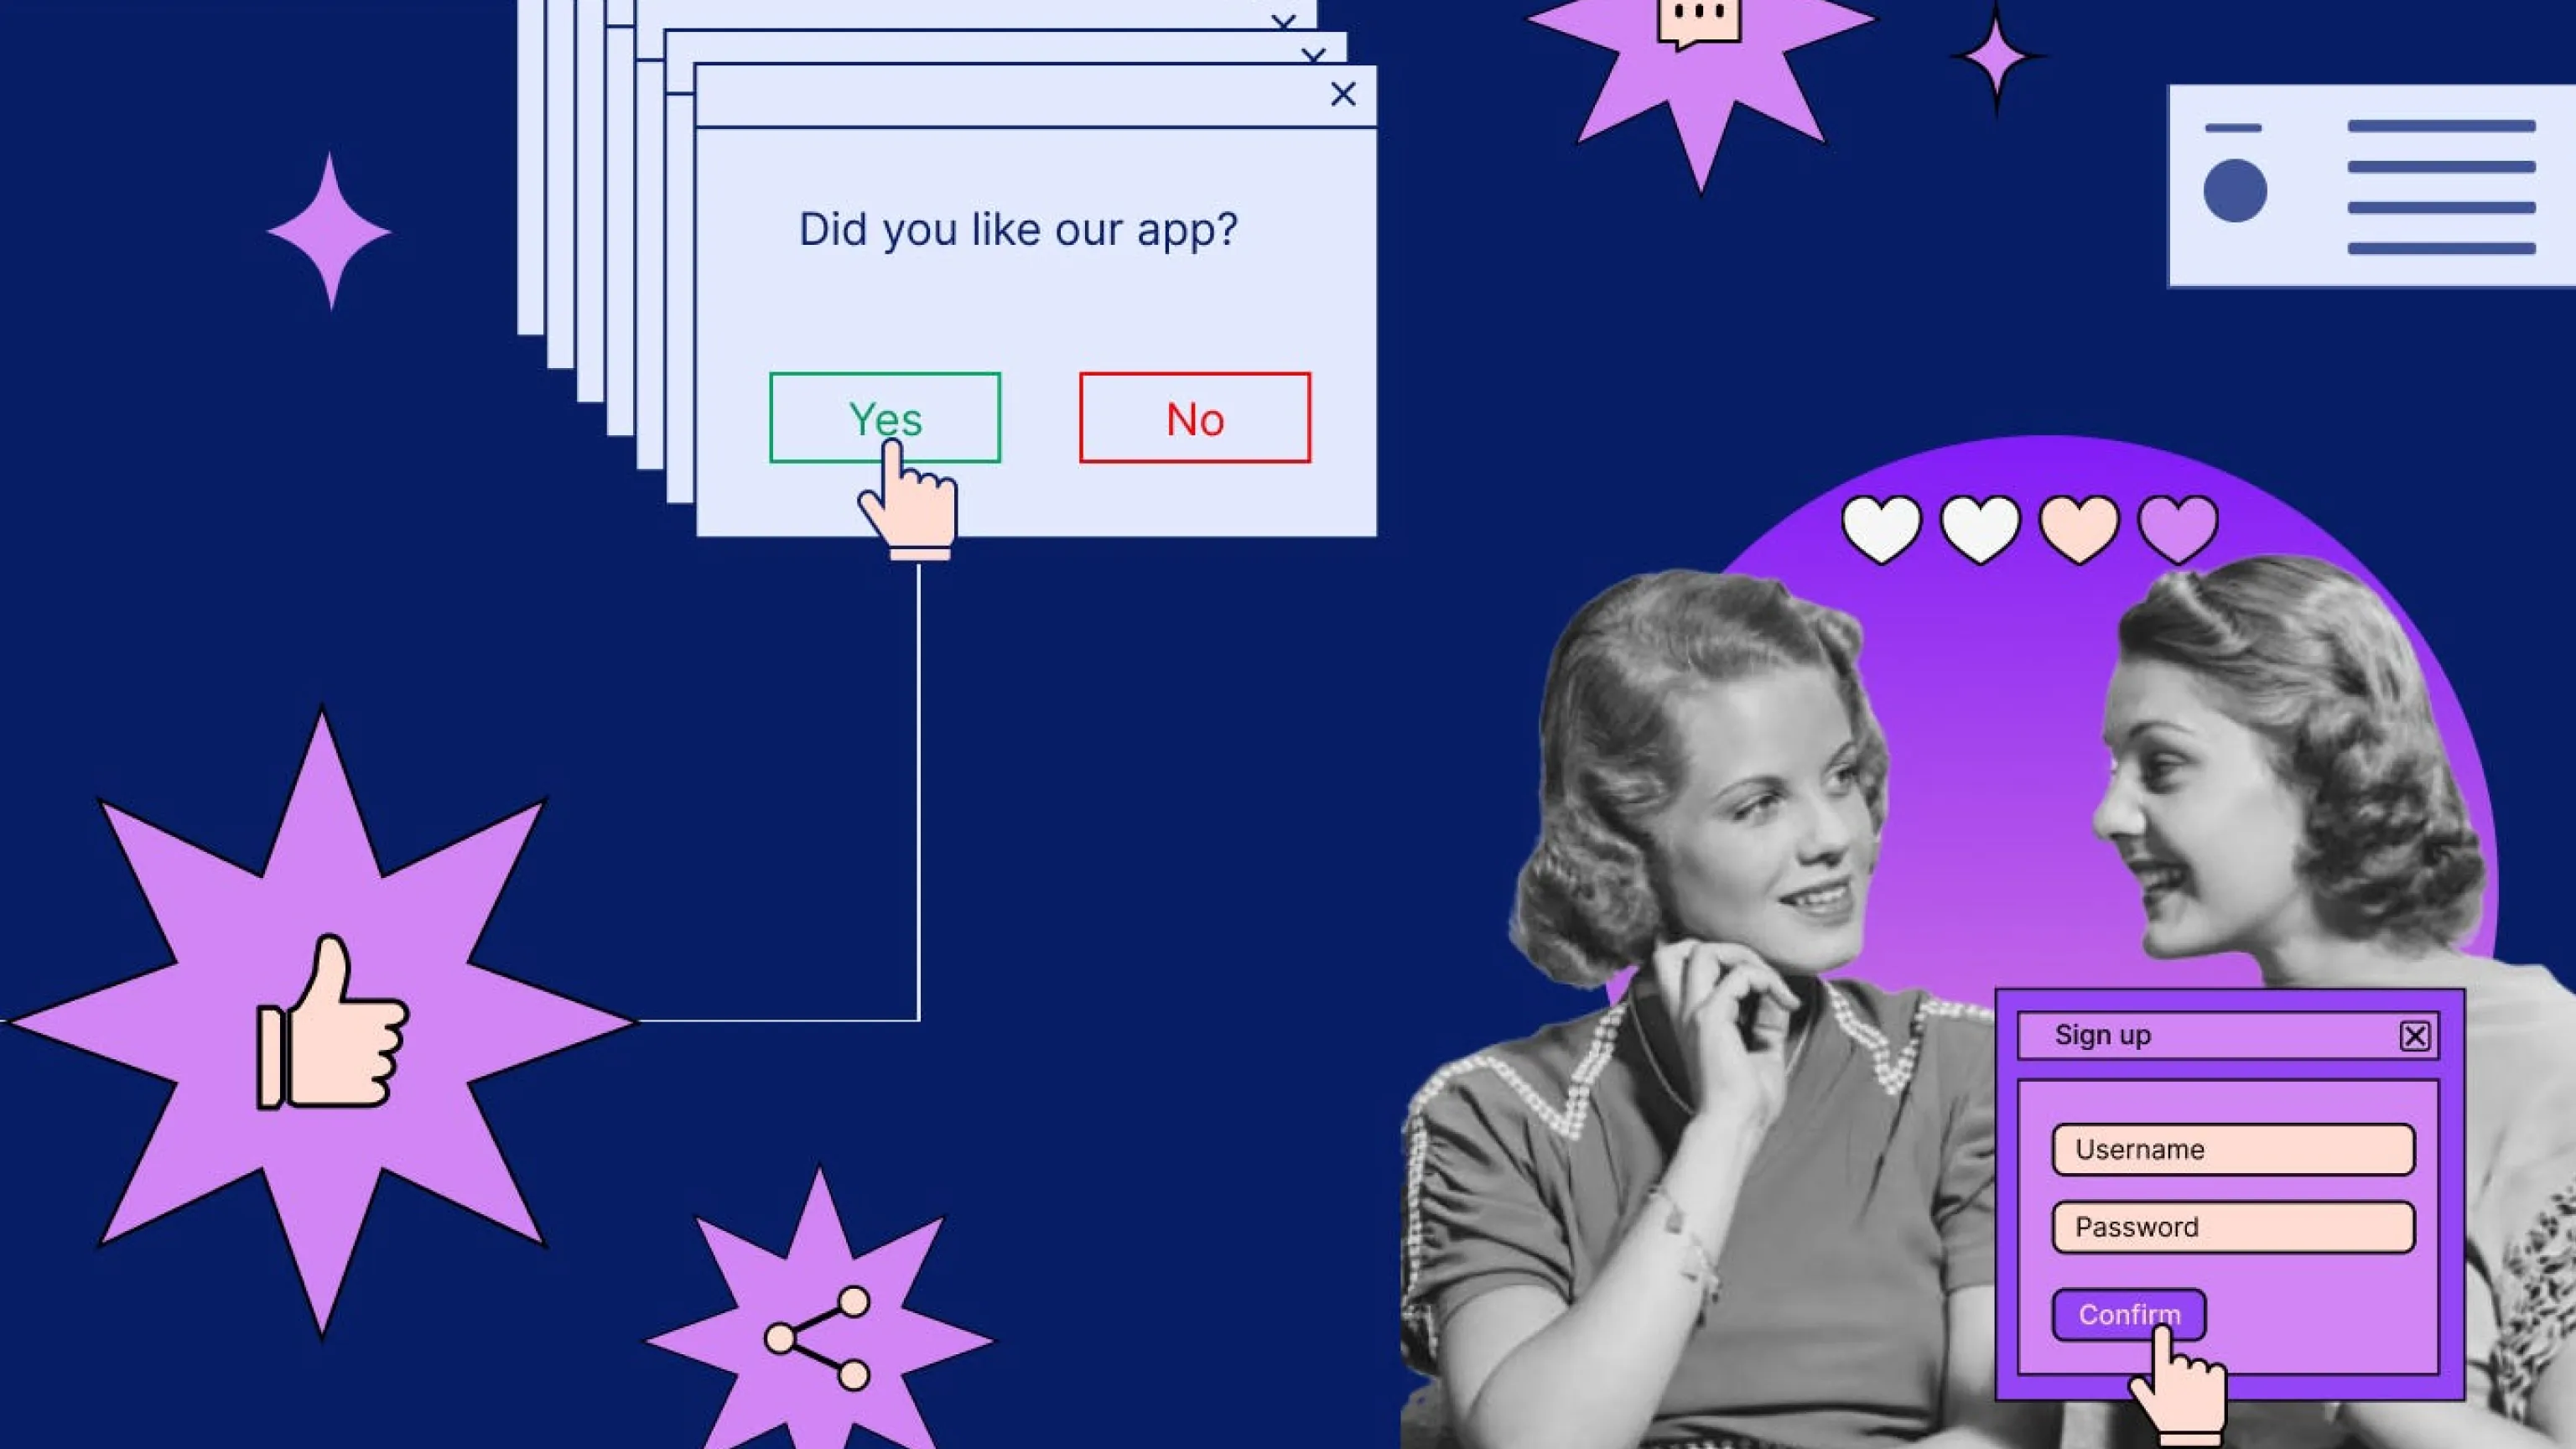The height and width of the screenshot is (1449, 2576).
Task: Click the Password input field
Action: [2235, 1228]
